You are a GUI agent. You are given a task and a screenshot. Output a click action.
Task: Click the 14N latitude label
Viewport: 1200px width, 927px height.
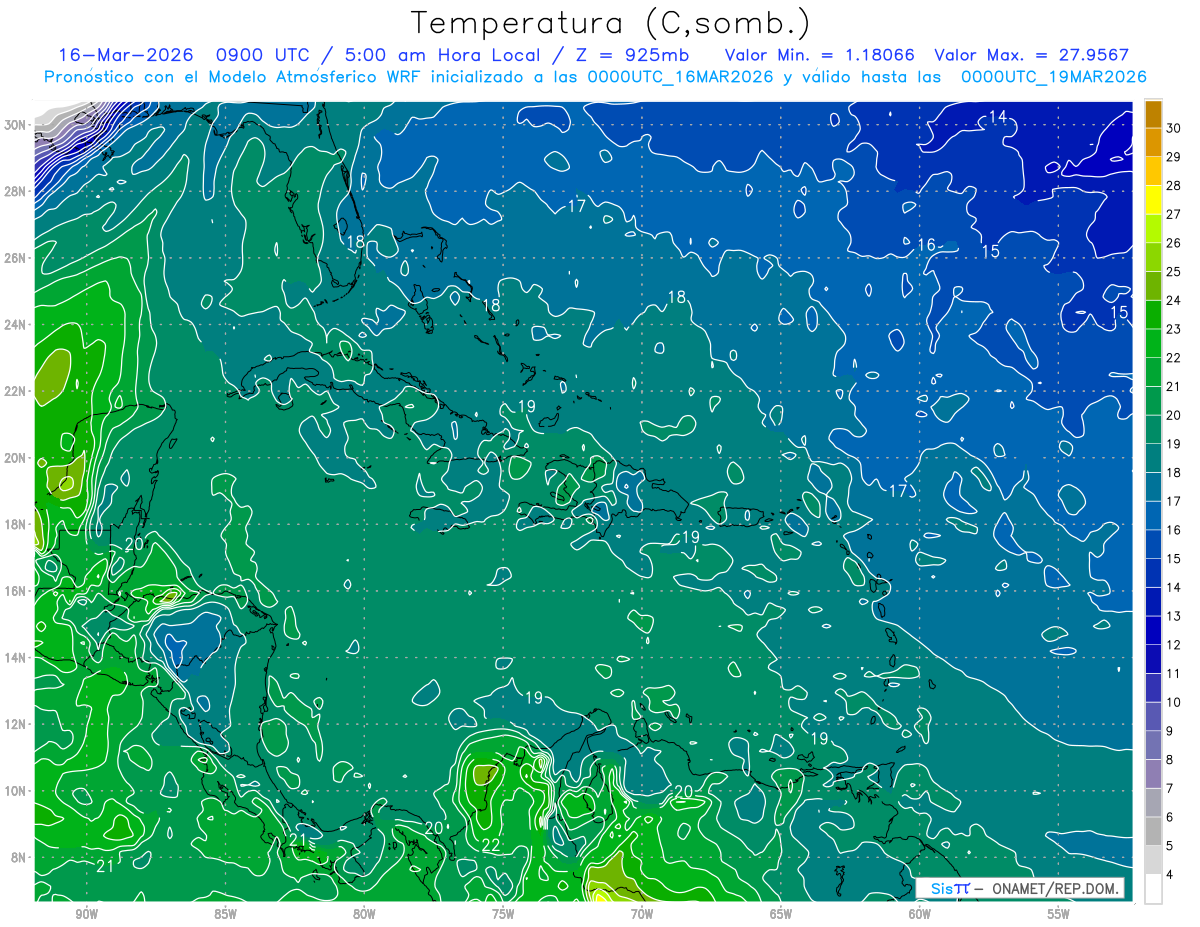click(x=15, y=658)
